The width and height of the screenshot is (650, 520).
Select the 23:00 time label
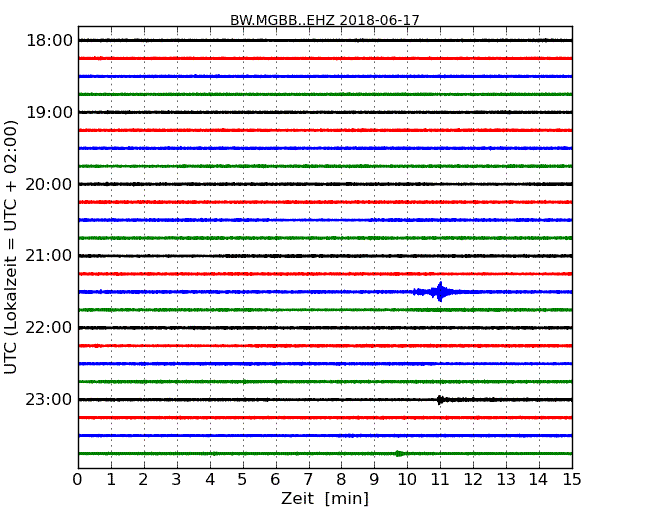49,399
